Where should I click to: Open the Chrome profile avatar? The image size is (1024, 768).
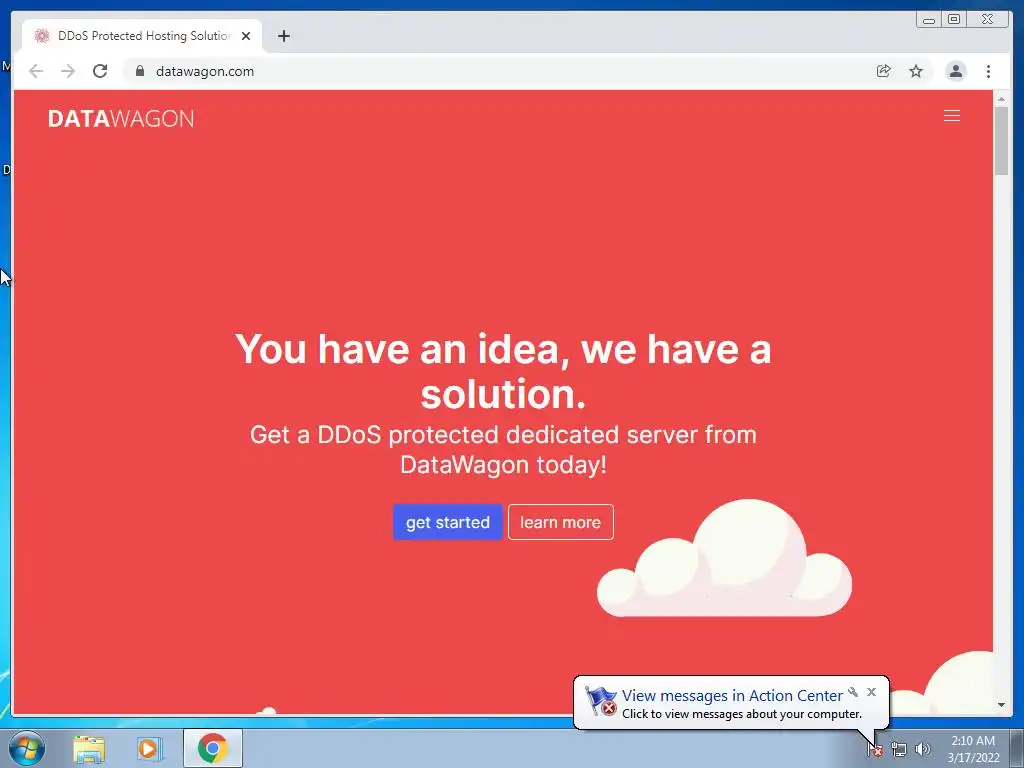955,71
